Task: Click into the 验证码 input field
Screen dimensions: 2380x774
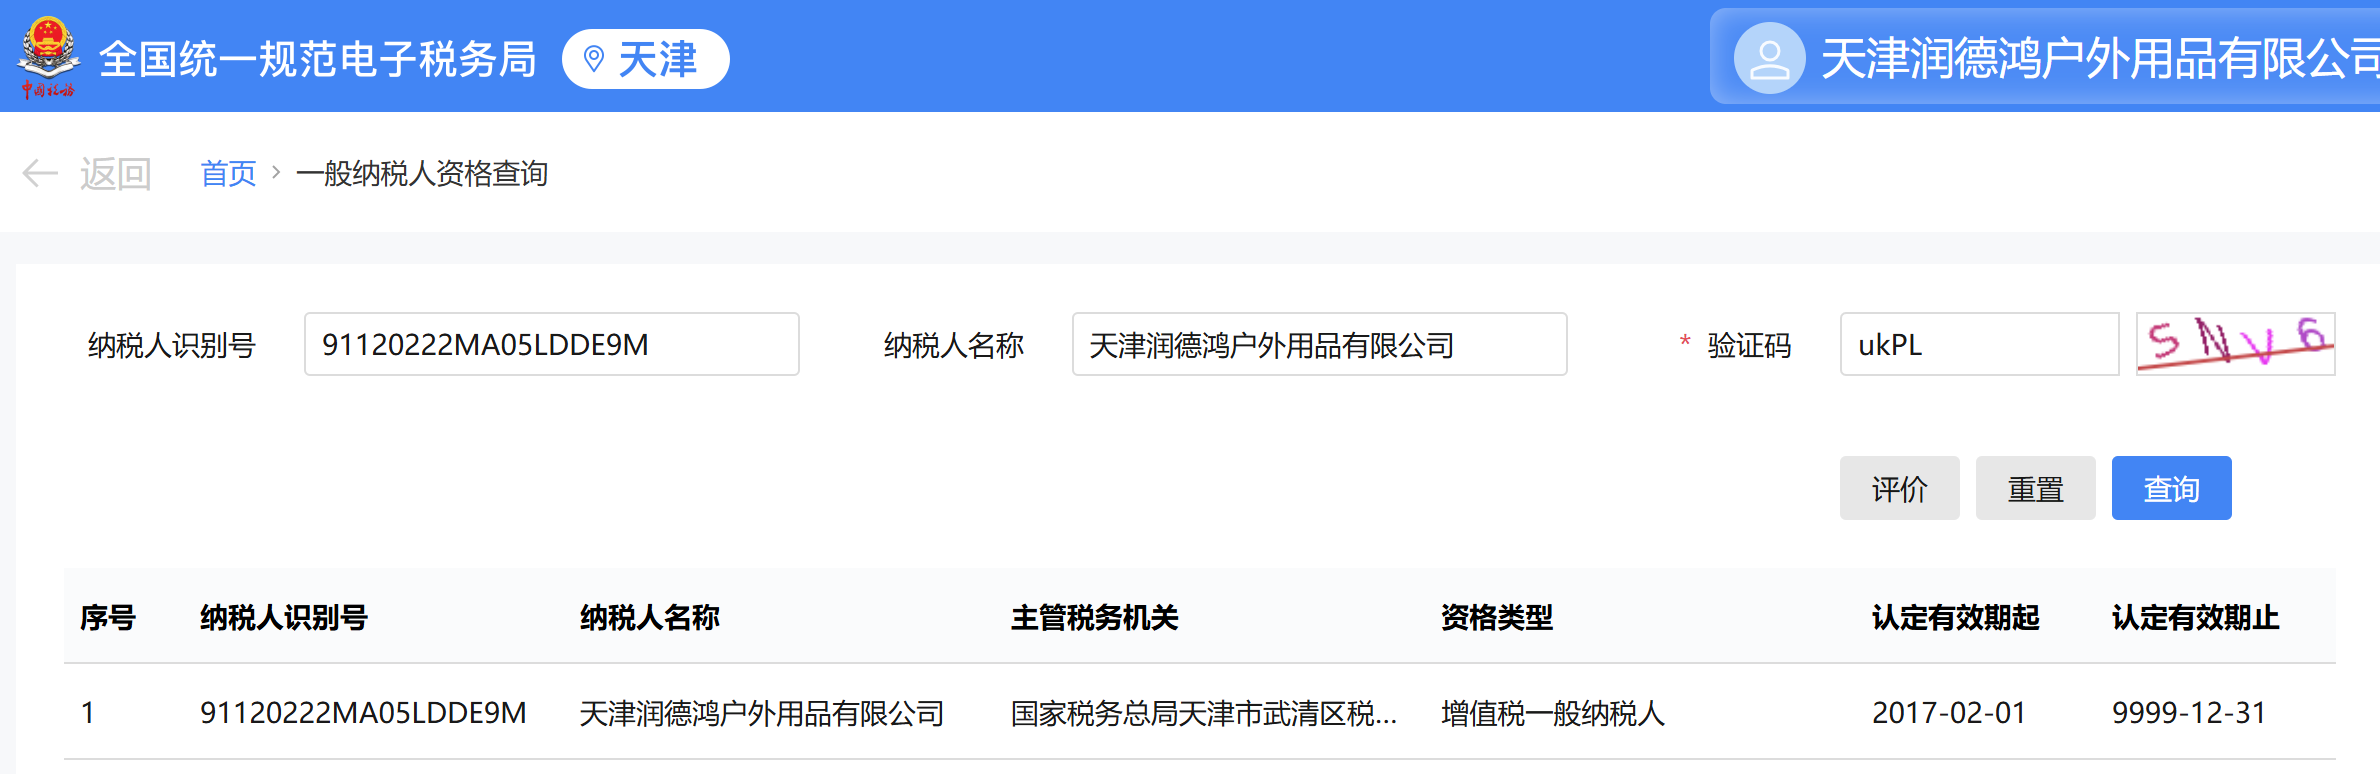Action: click(x=1978, y=344)
